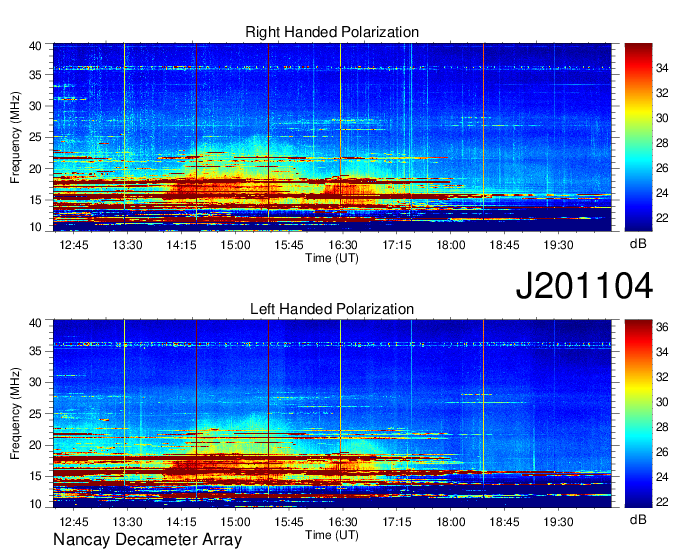The image size is (680, 552).
Task: Click the right-handed polarization spectrogram
Action: click(x=332, y=137)
